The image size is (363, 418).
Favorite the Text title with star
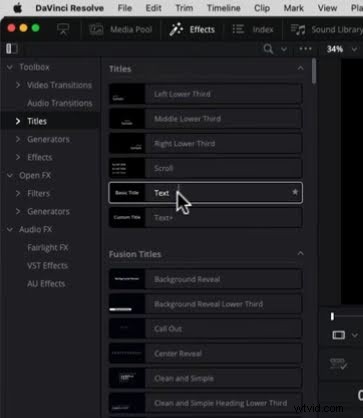[295, 192]
